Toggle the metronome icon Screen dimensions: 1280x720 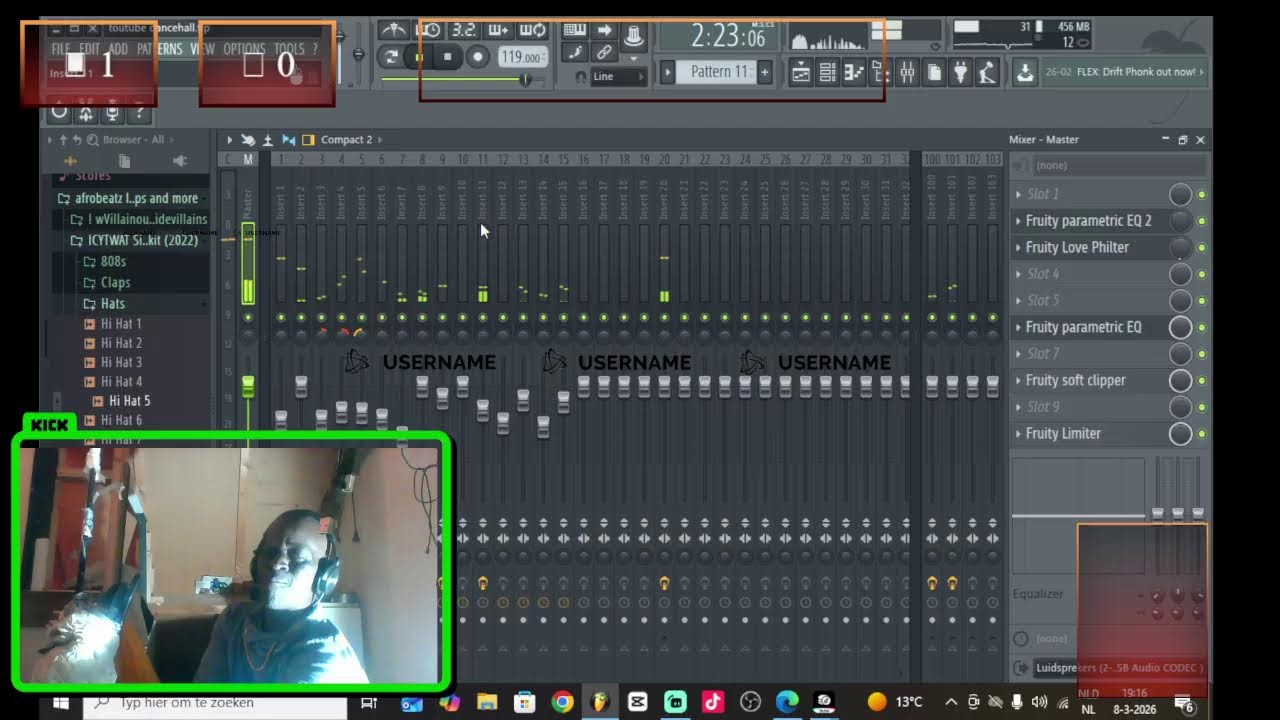[395, 30]
